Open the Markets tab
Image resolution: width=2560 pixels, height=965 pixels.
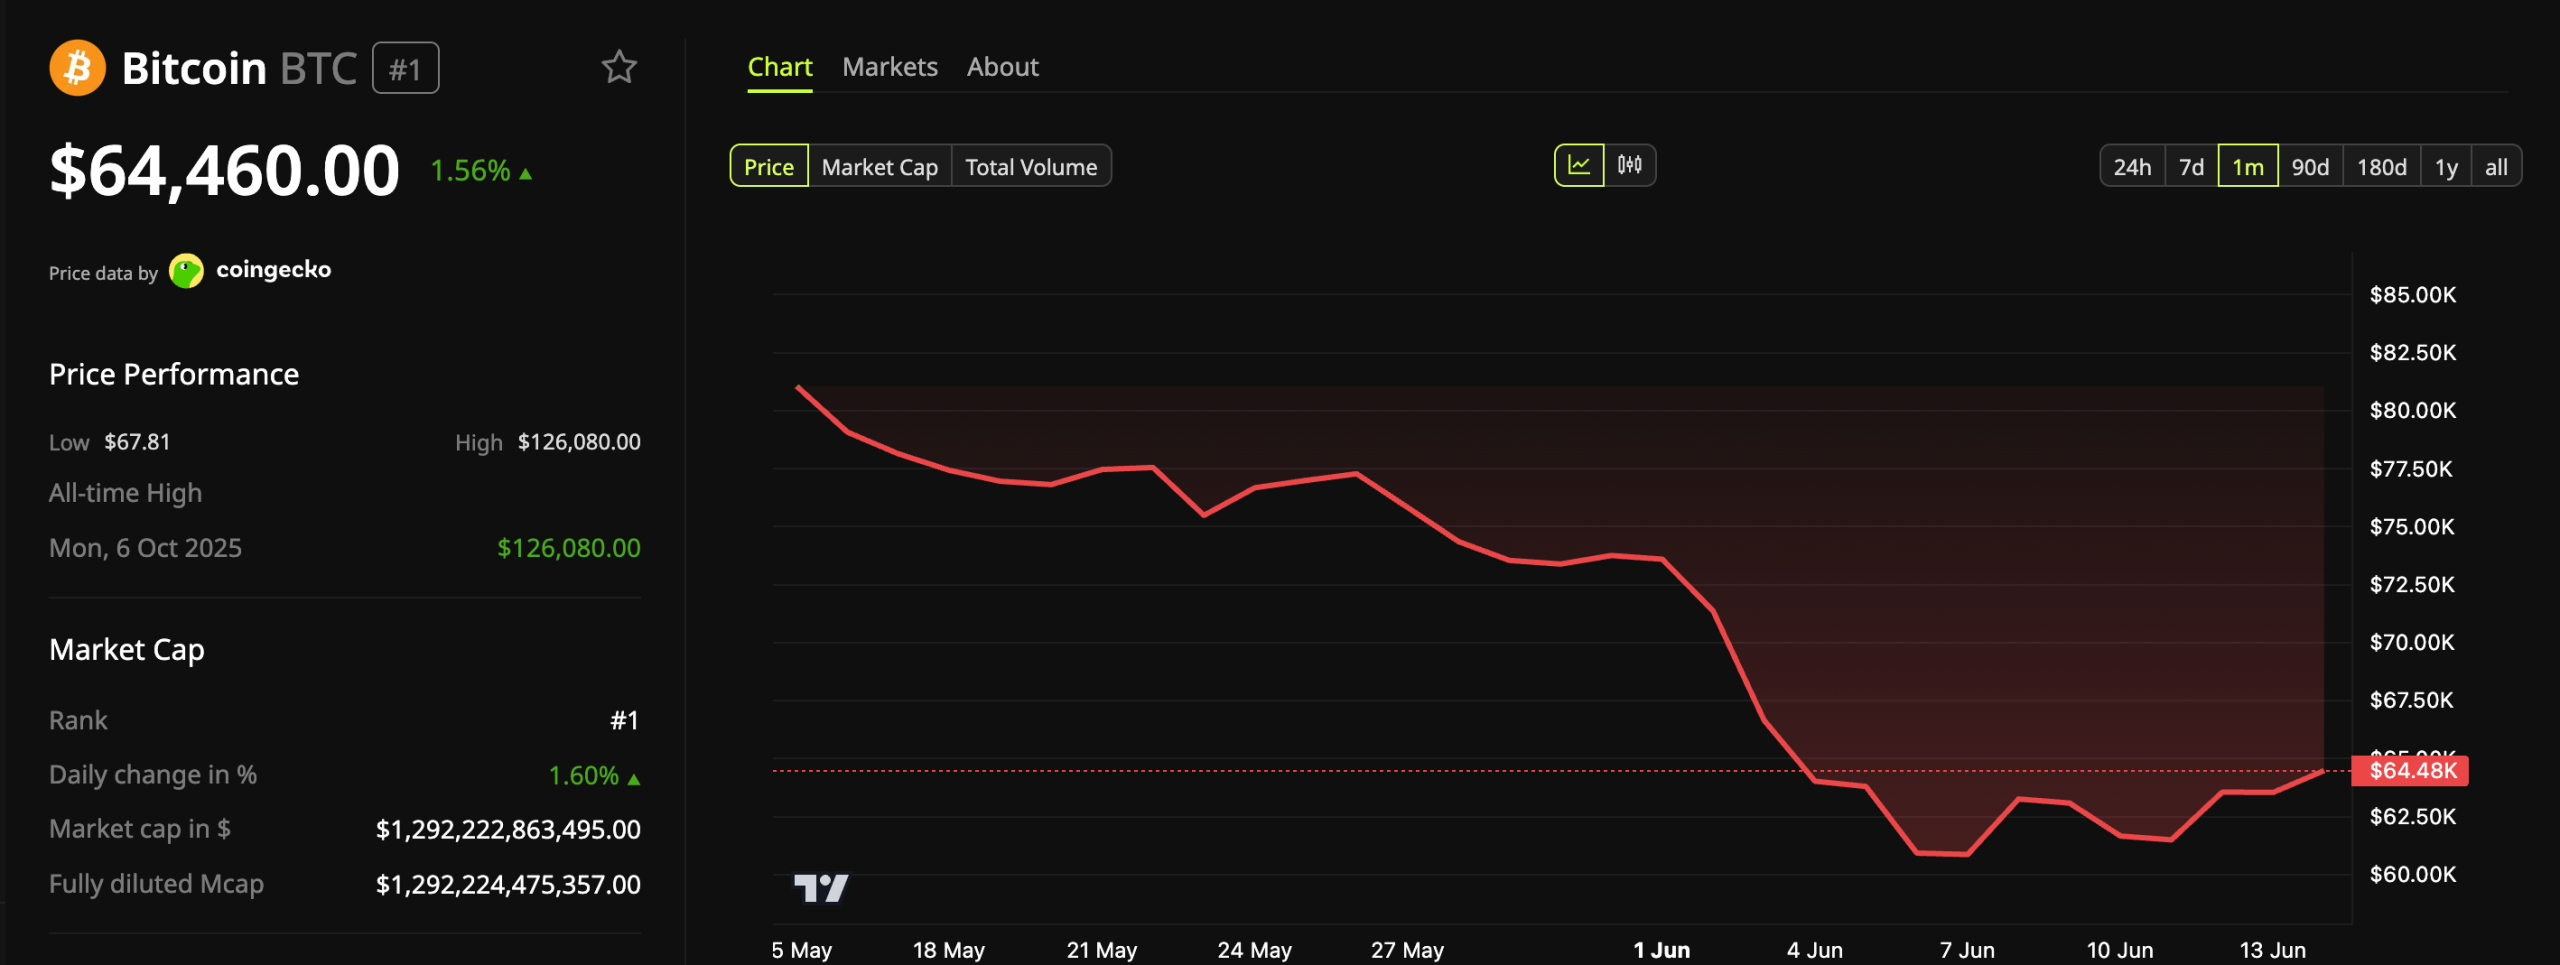890,67
